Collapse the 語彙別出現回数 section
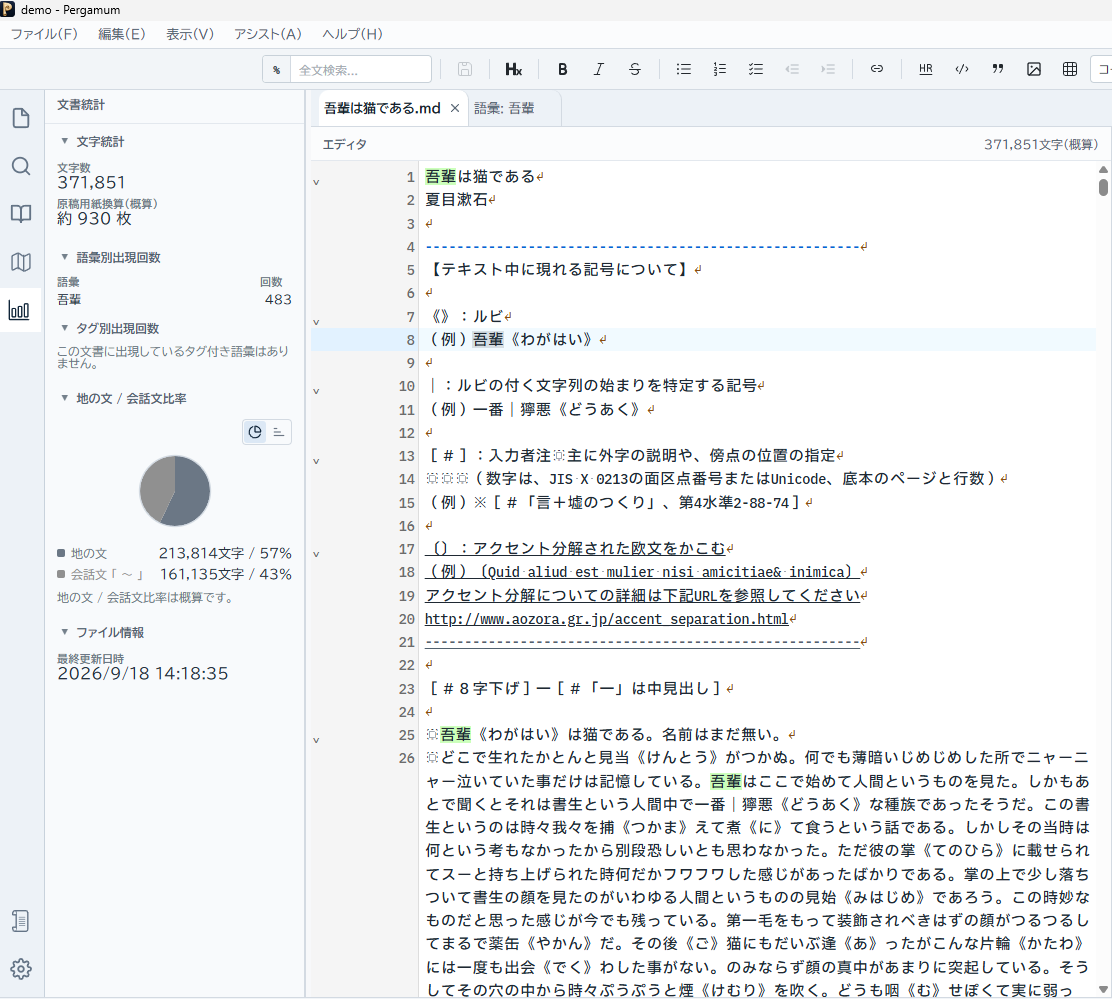 [x=65, y=257]
